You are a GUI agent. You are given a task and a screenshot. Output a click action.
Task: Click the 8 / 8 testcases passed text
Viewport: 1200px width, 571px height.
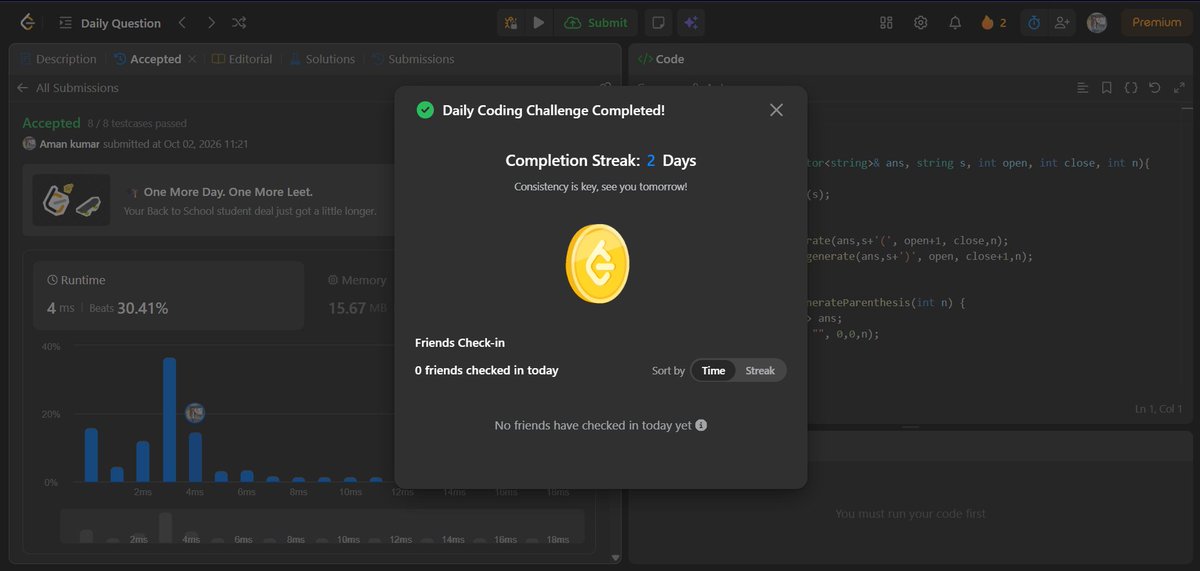(137, 124)
